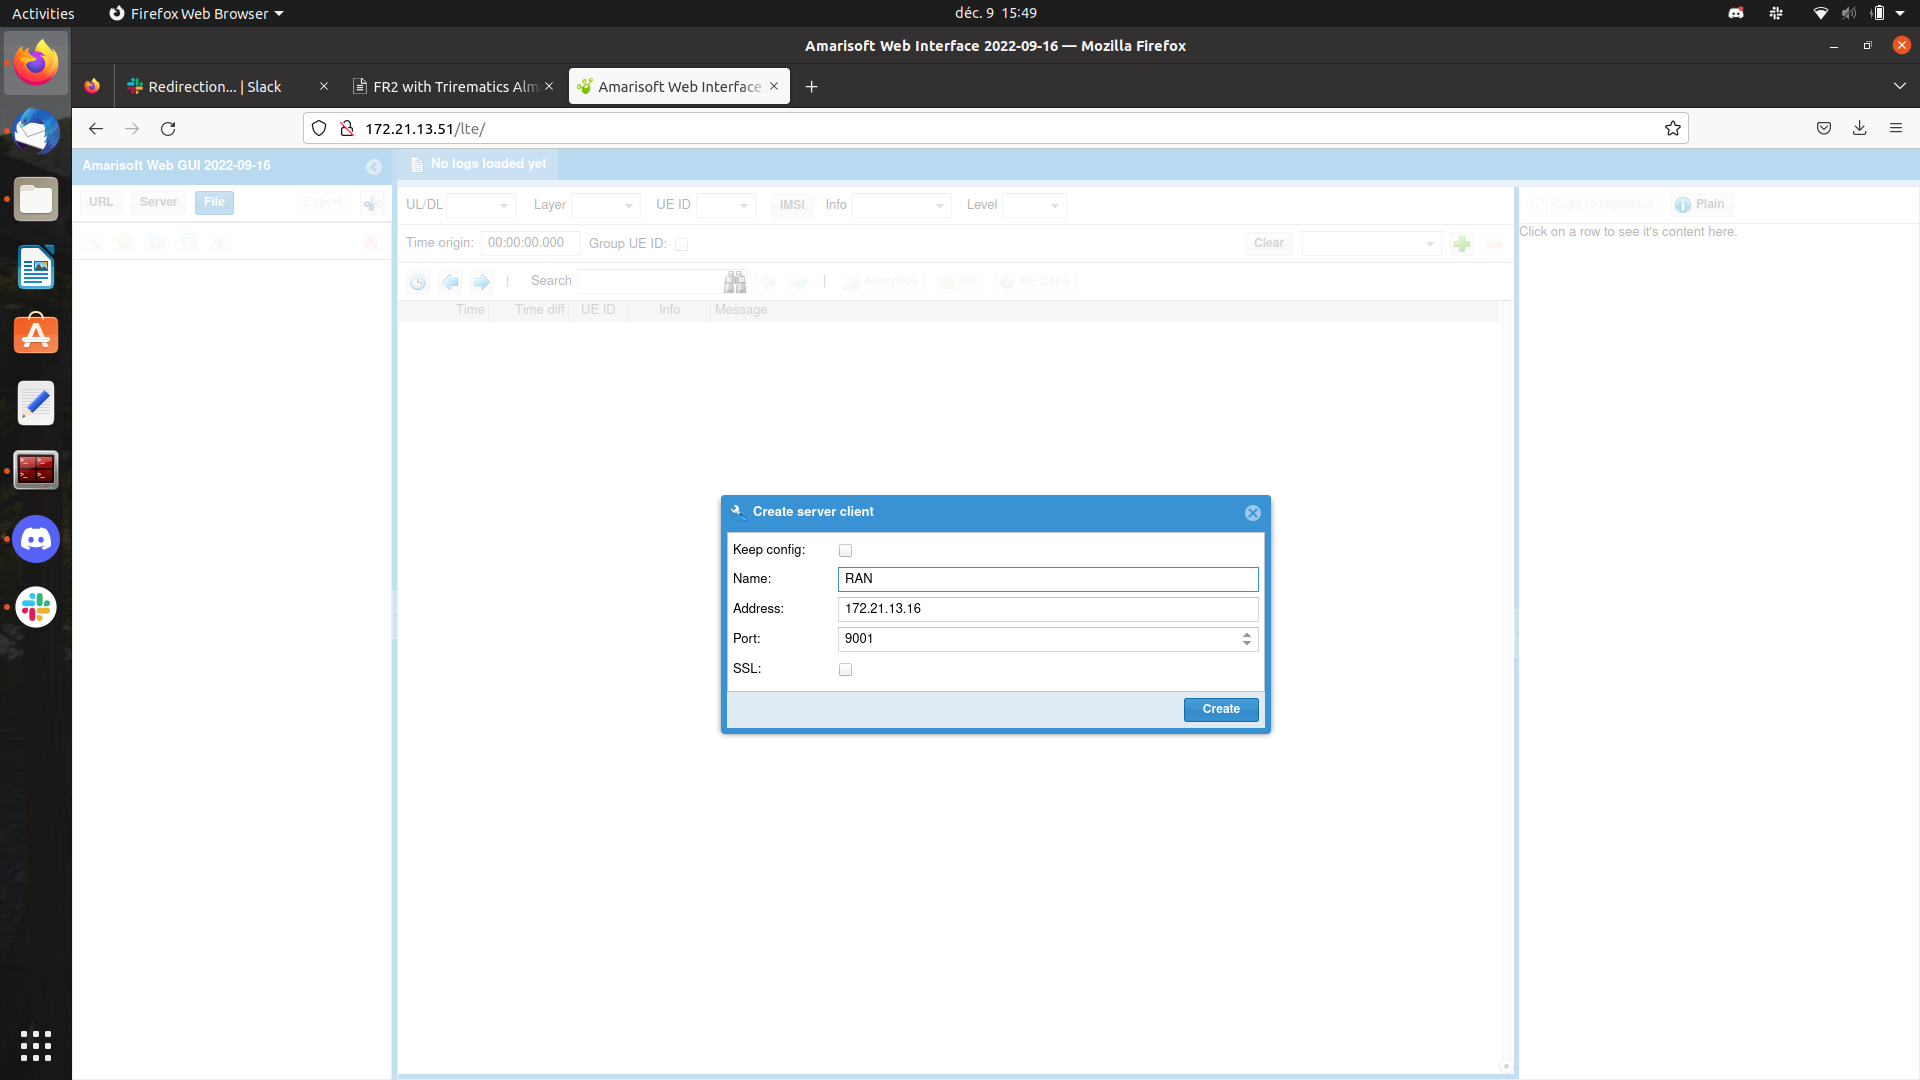Switch to the URL tab
1920x1080 pixels.
pos(102,200)
